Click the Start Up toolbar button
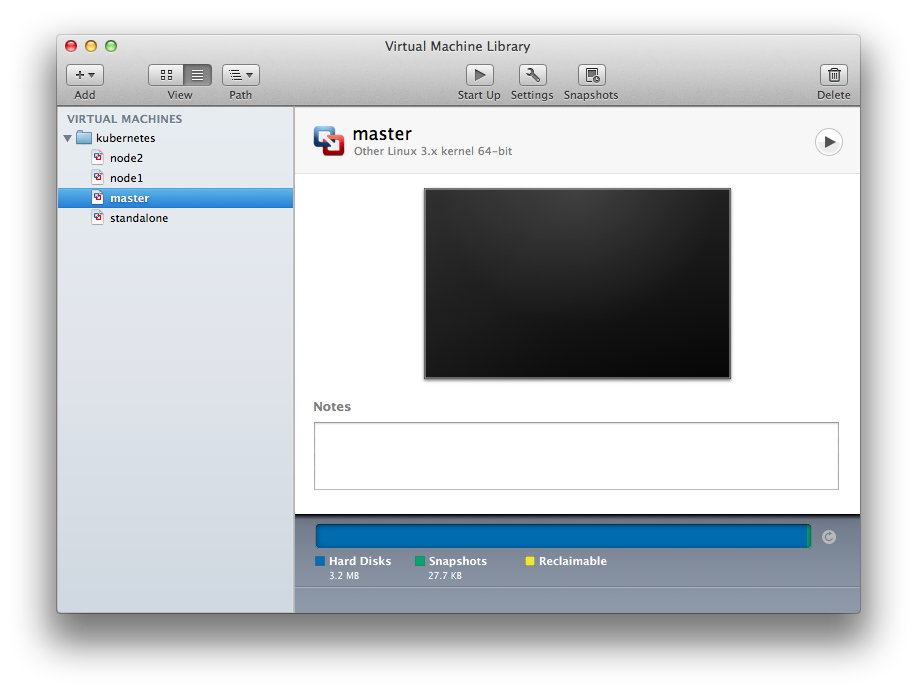This screenshot has height=692, width=917. (480, 75)
